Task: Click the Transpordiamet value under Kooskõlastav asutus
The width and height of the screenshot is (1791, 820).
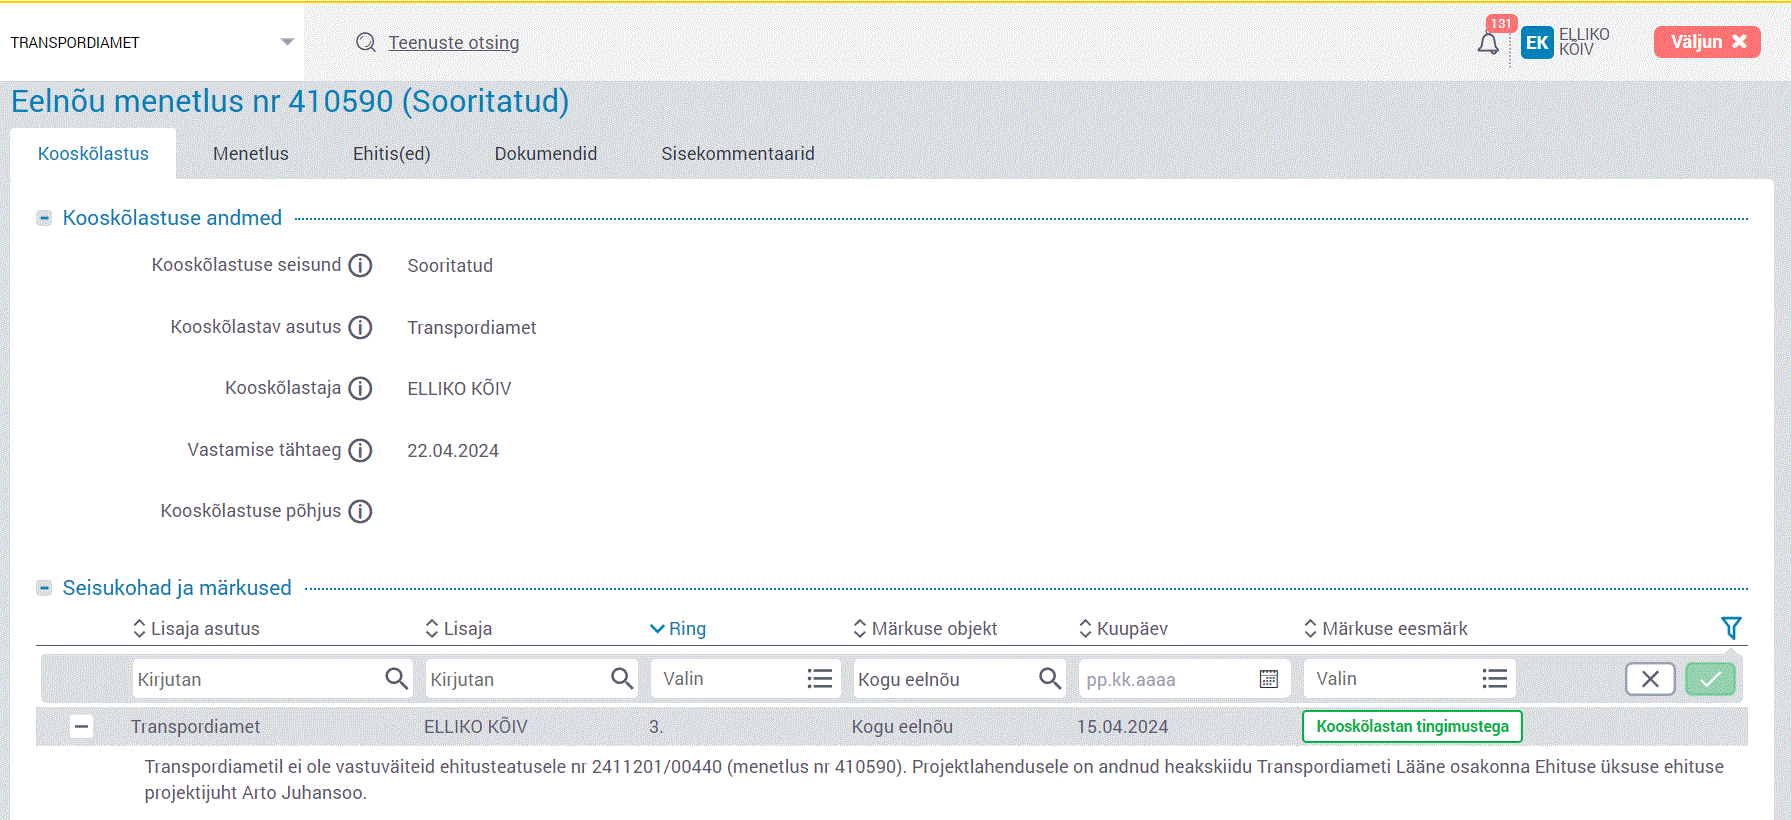Action: pos(472,328)
